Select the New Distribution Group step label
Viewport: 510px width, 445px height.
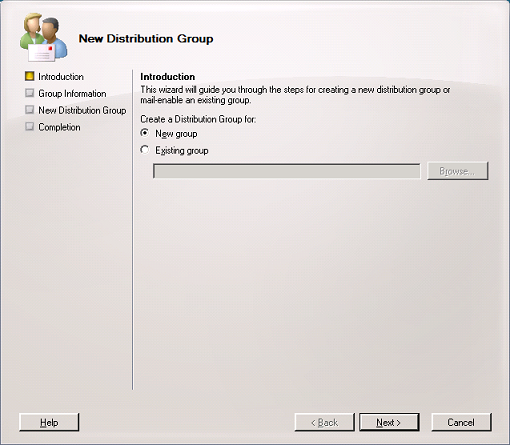click(x=82, y=110)
